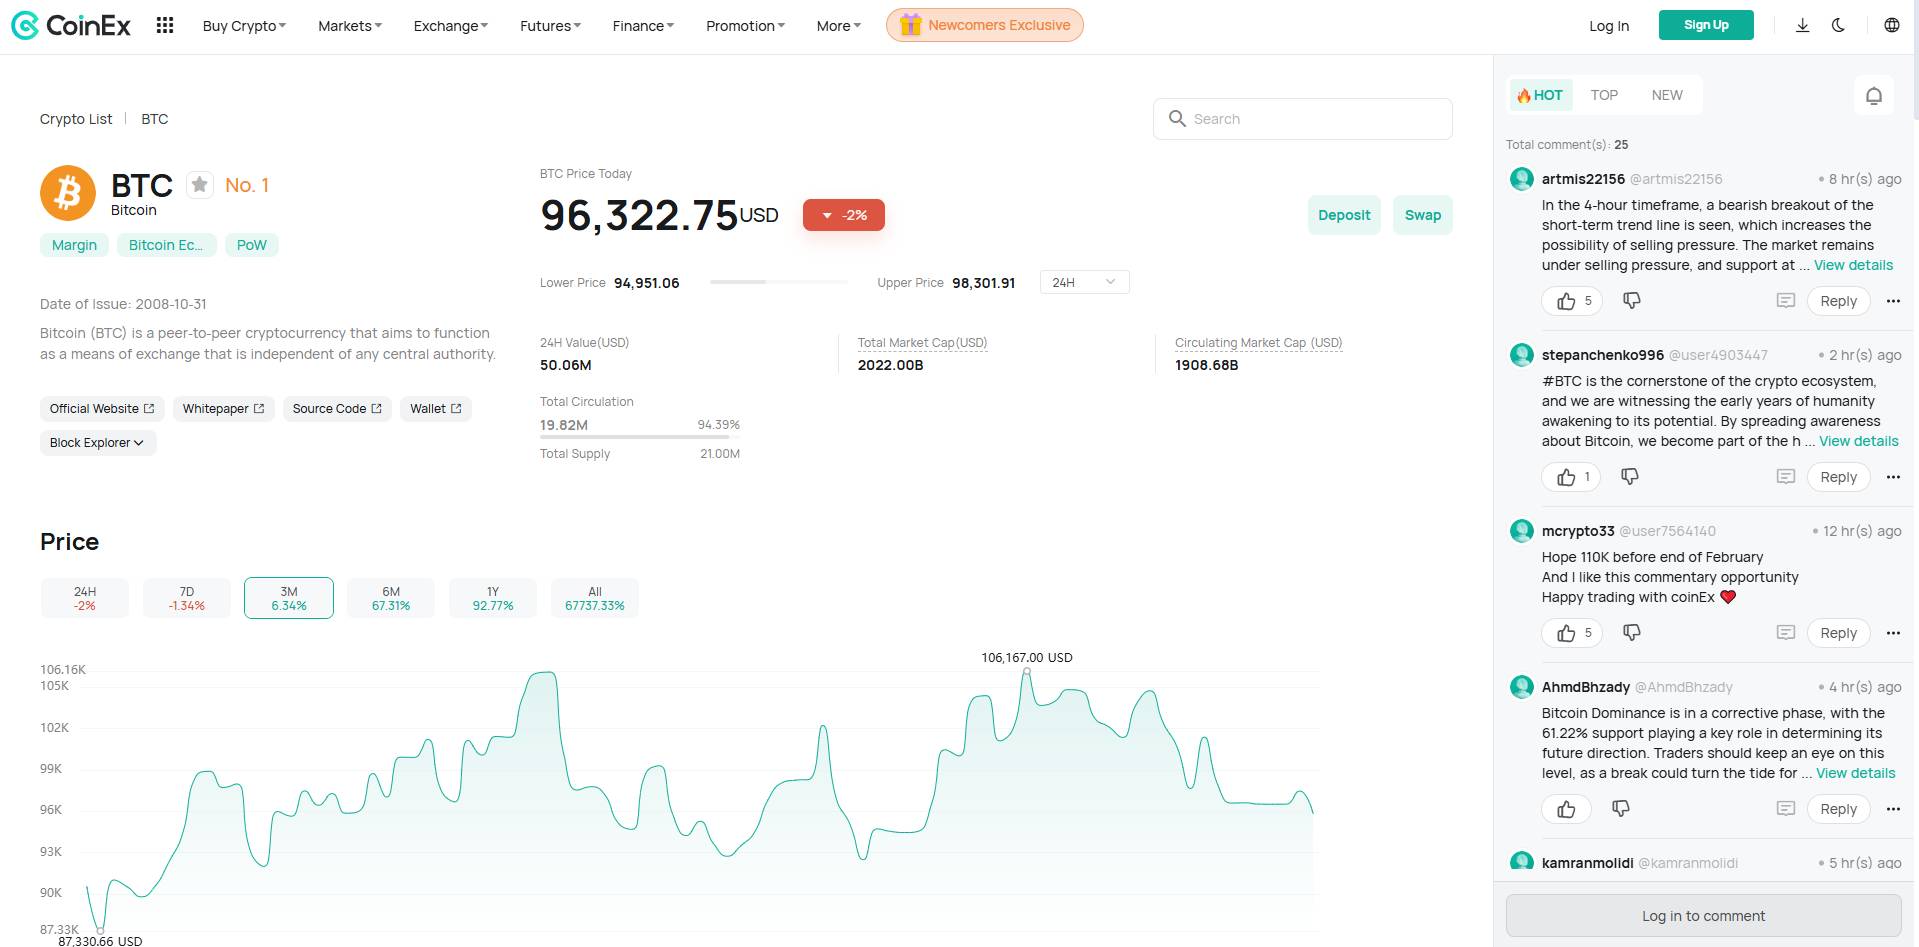
Task: Open more options on stepanchenko996 comment
Action: (1892, 477)
